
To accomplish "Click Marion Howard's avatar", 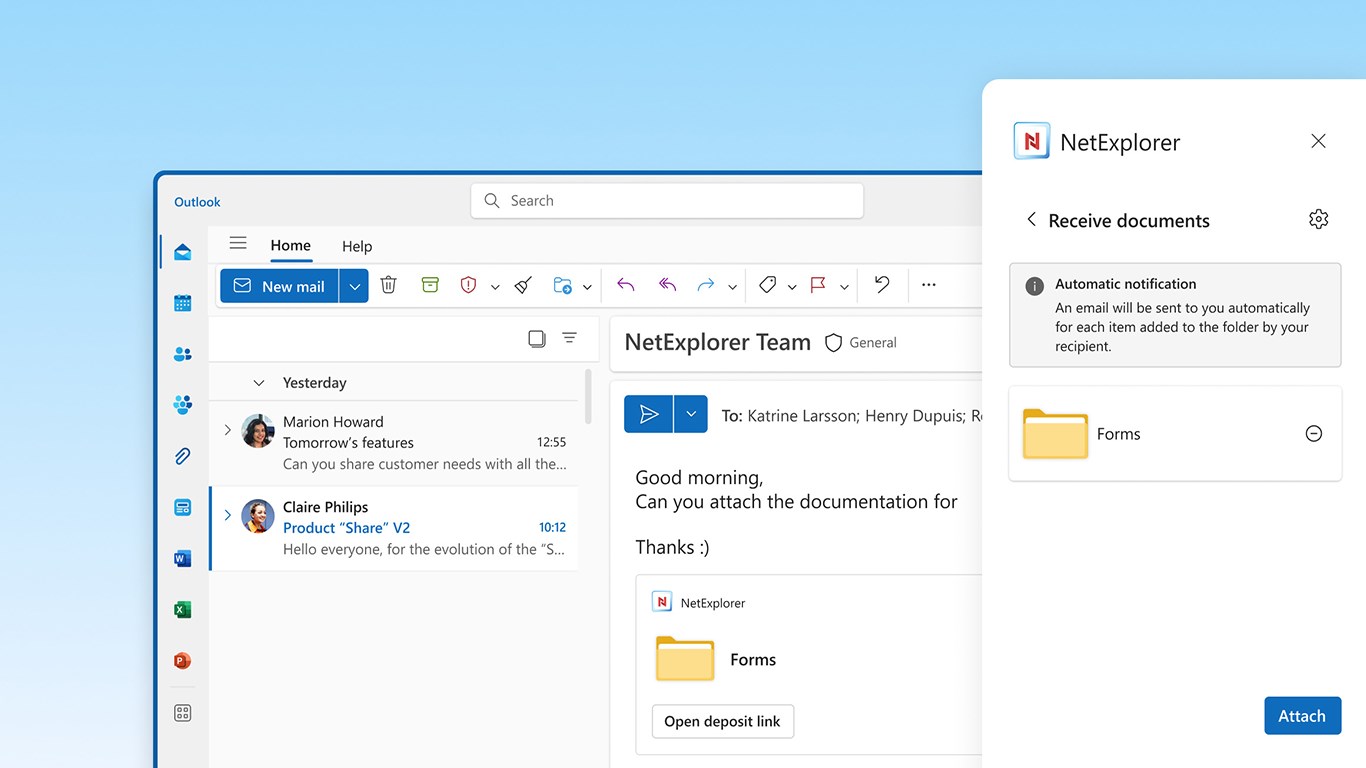I will coord(258,431).
